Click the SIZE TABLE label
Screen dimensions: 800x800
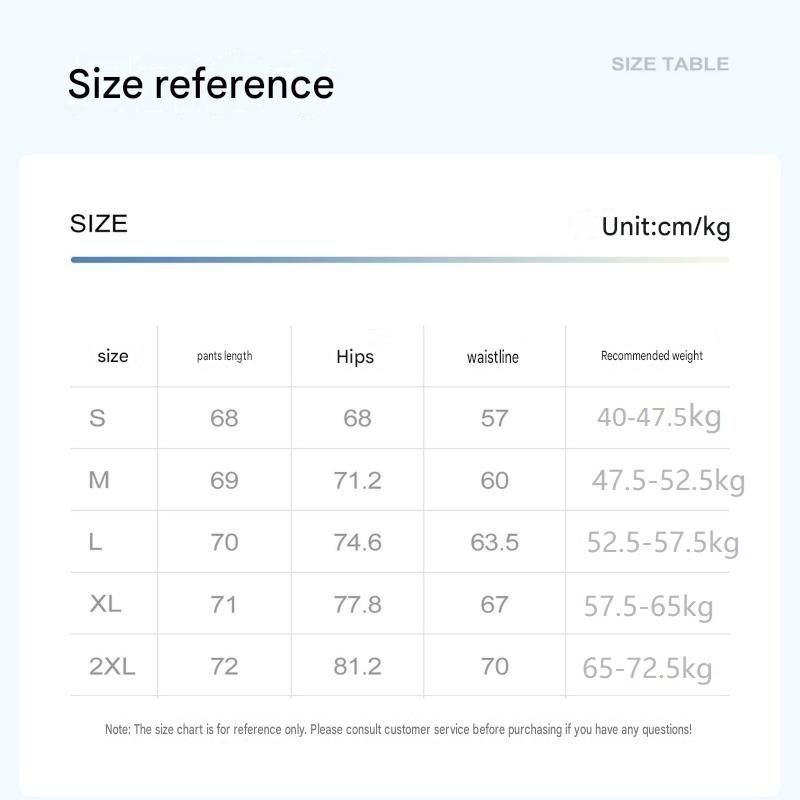670,64
